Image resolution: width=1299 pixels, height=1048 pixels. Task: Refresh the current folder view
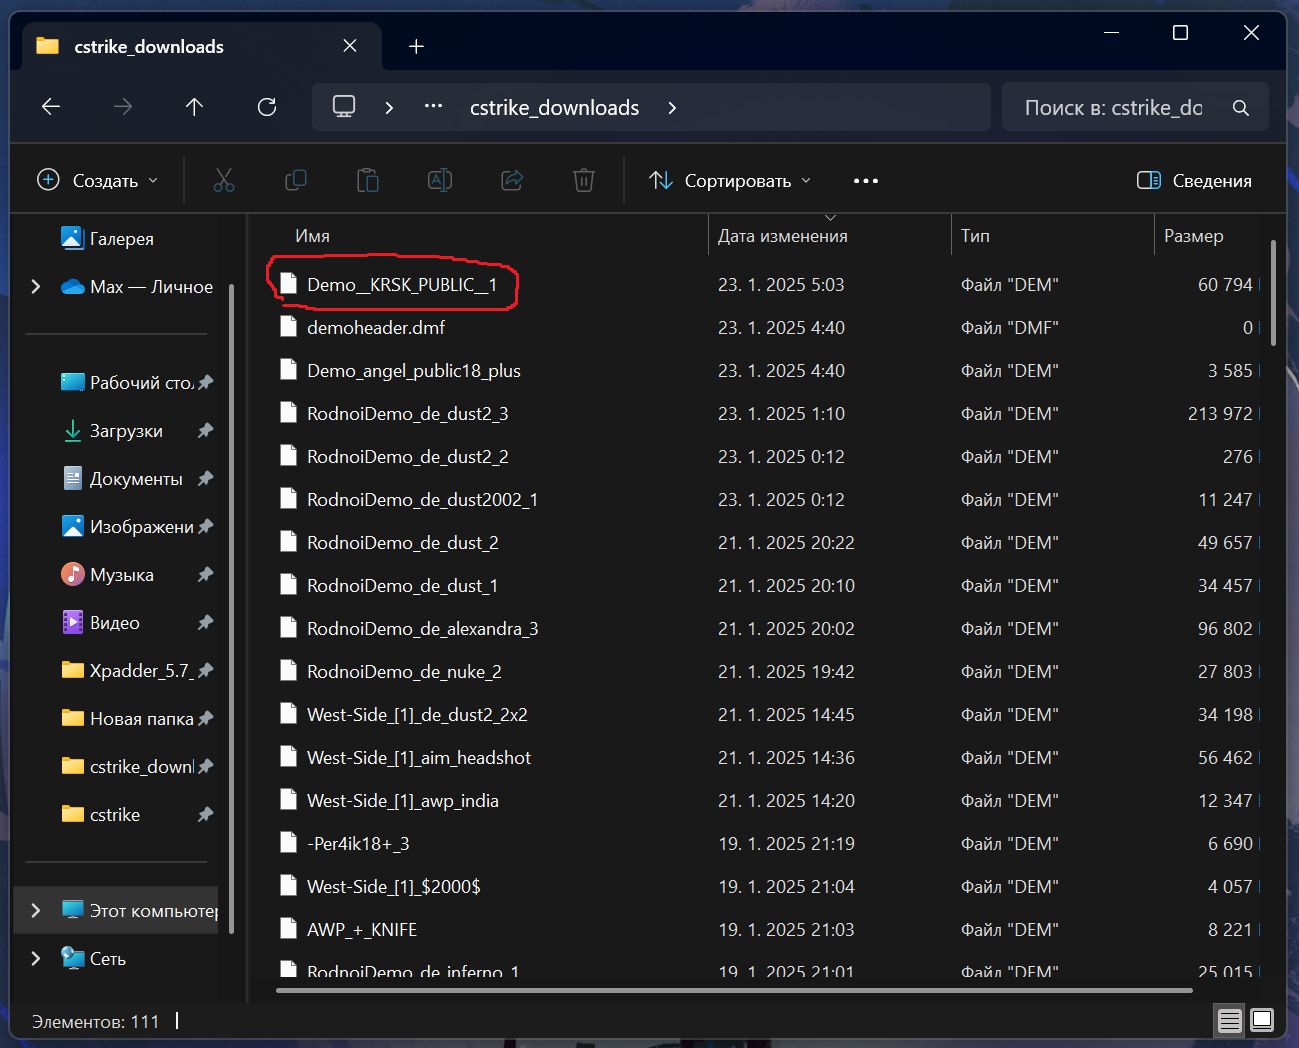(x=267, y=107)
